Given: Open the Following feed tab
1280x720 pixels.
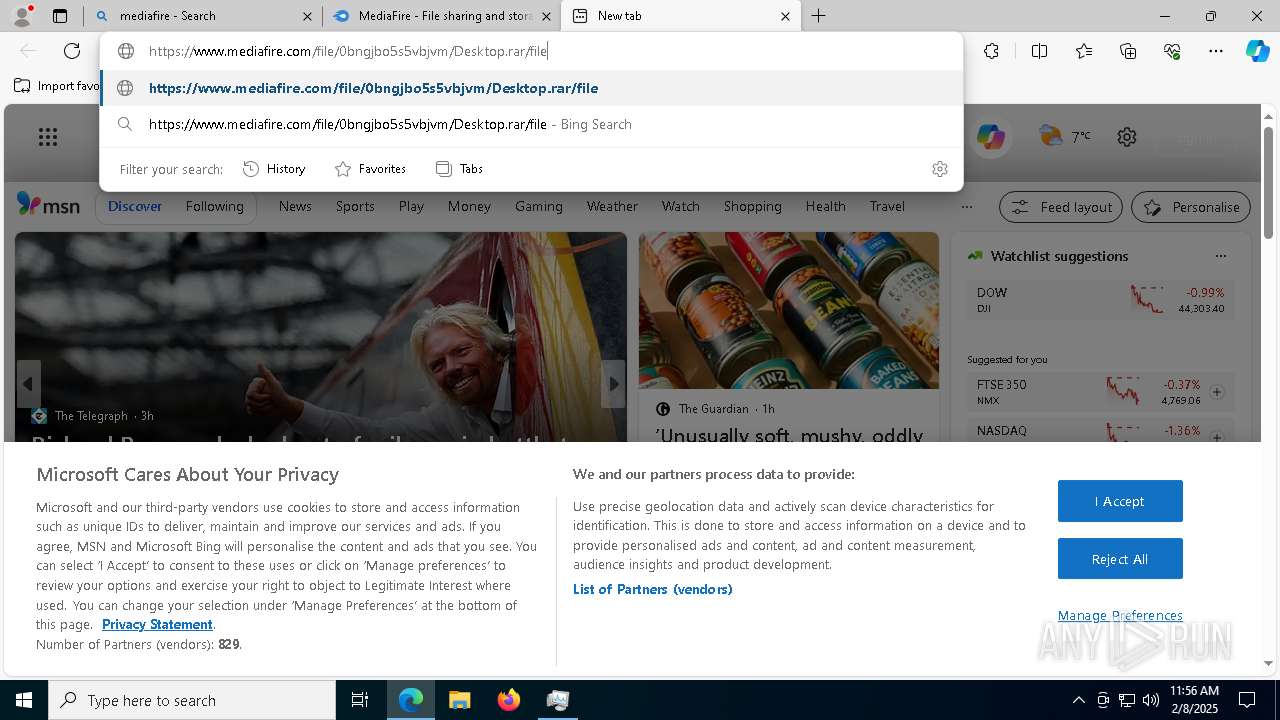Looking at the screenshot, I should pyautogui.click(x=214, y=206).
